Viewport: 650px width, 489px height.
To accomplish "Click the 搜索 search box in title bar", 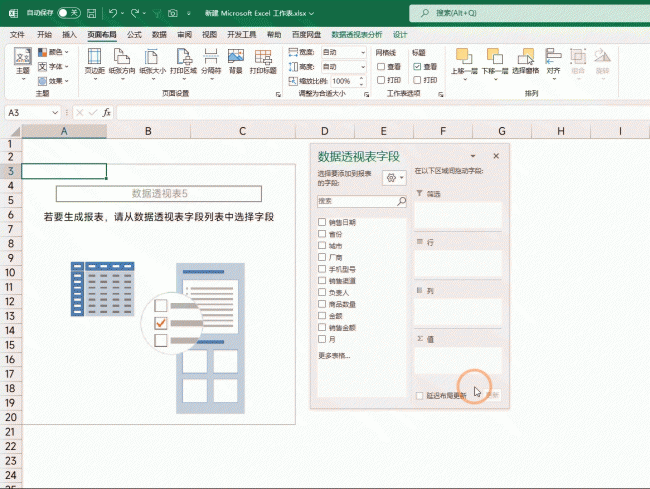I will [x=529, y=13].
